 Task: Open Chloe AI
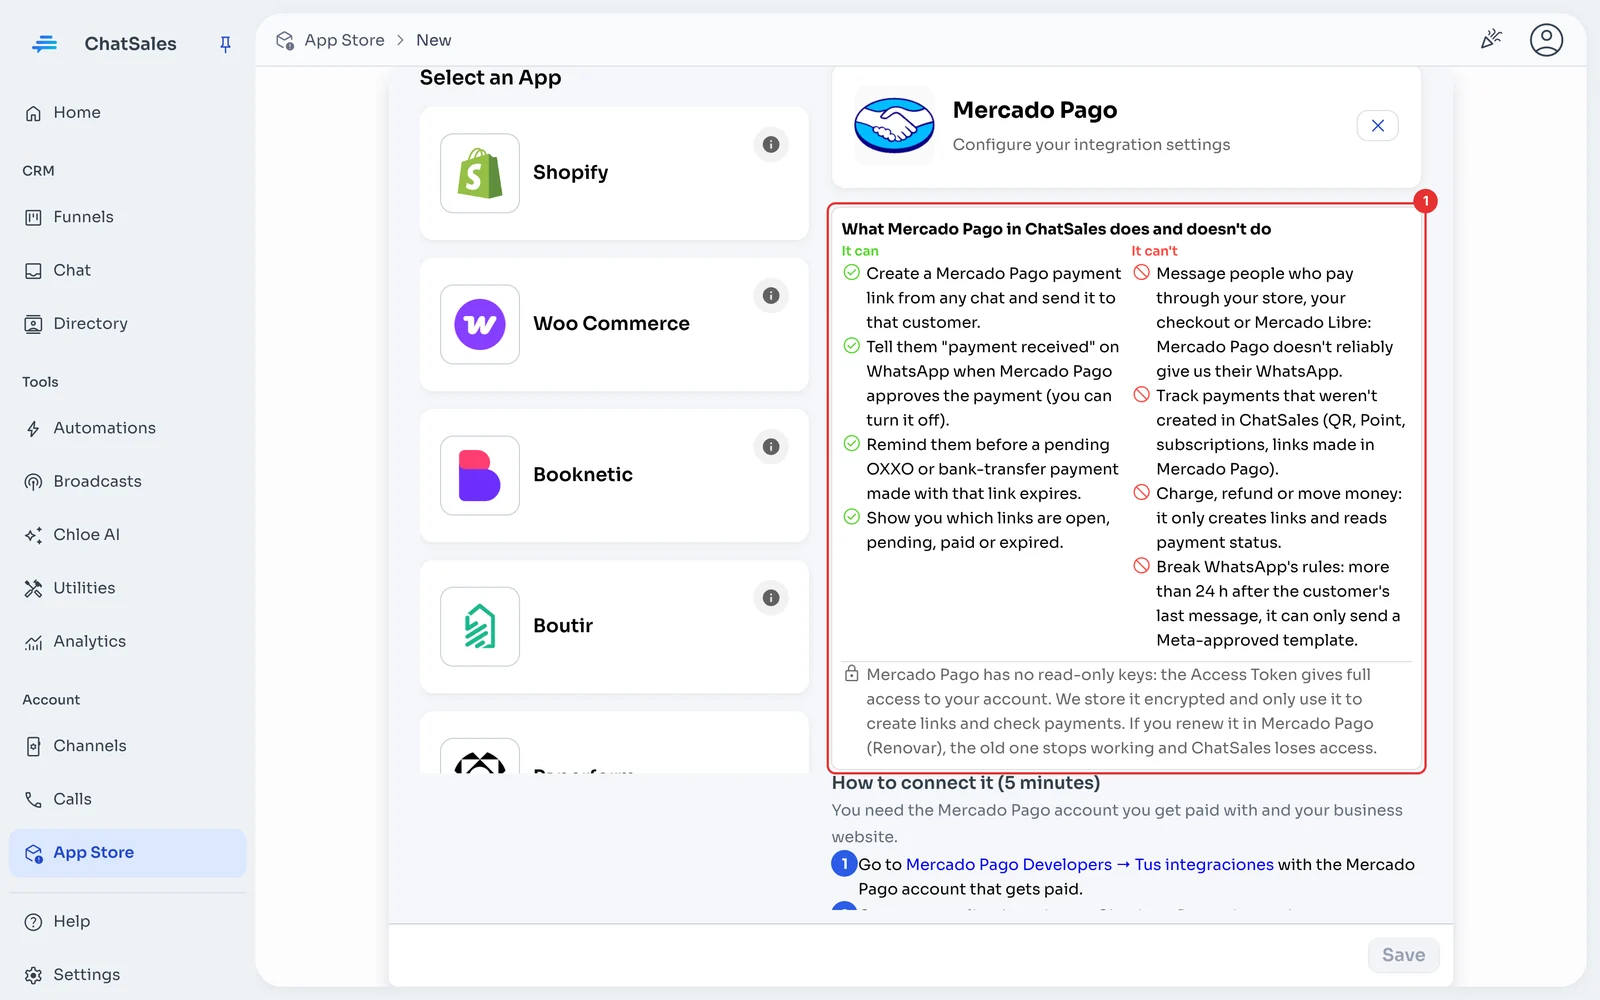click(127, 535)
